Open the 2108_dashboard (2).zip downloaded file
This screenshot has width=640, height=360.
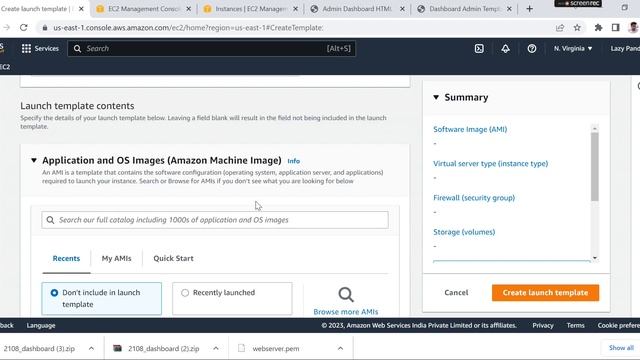coord(163,348)
